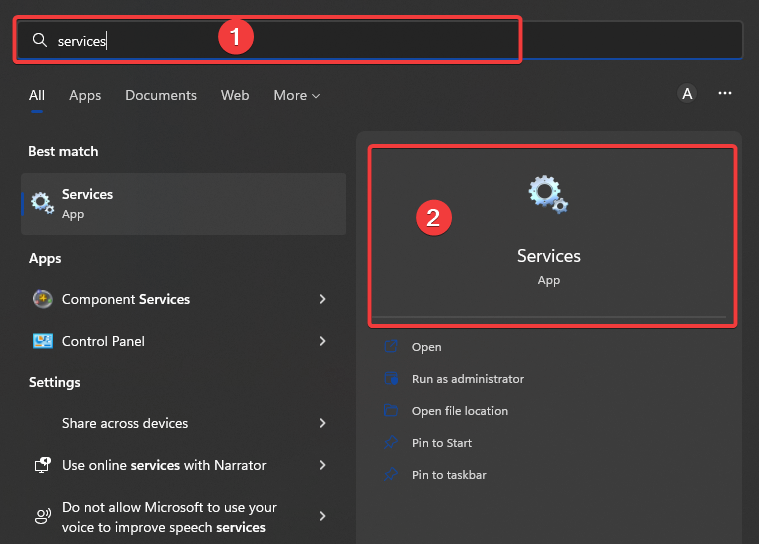
Task: Expand Use online services with Narrator chevron
Action: click(323, 465)
